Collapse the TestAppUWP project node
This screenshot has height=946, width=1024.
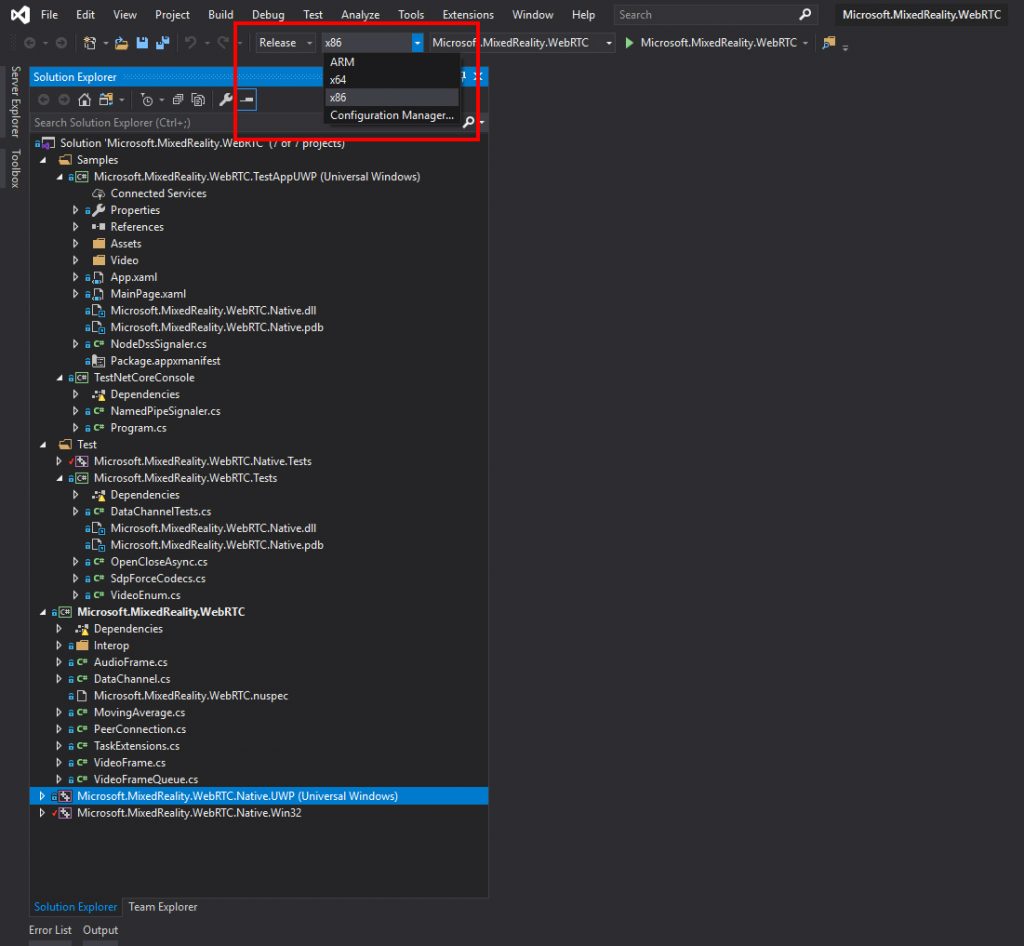tap(59, 177)
